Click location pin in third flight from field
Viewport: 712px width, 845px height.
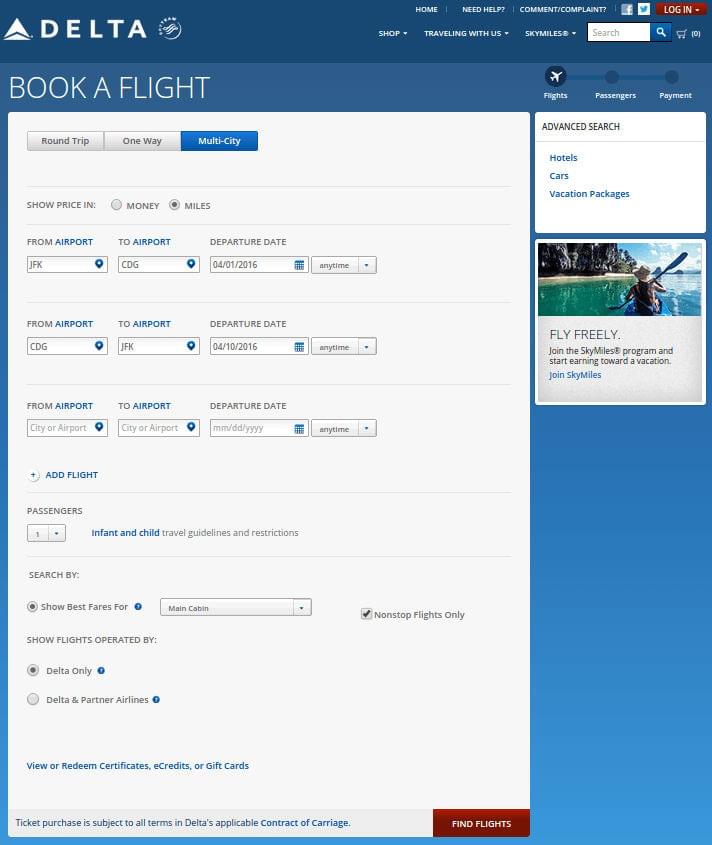point(99,427)
